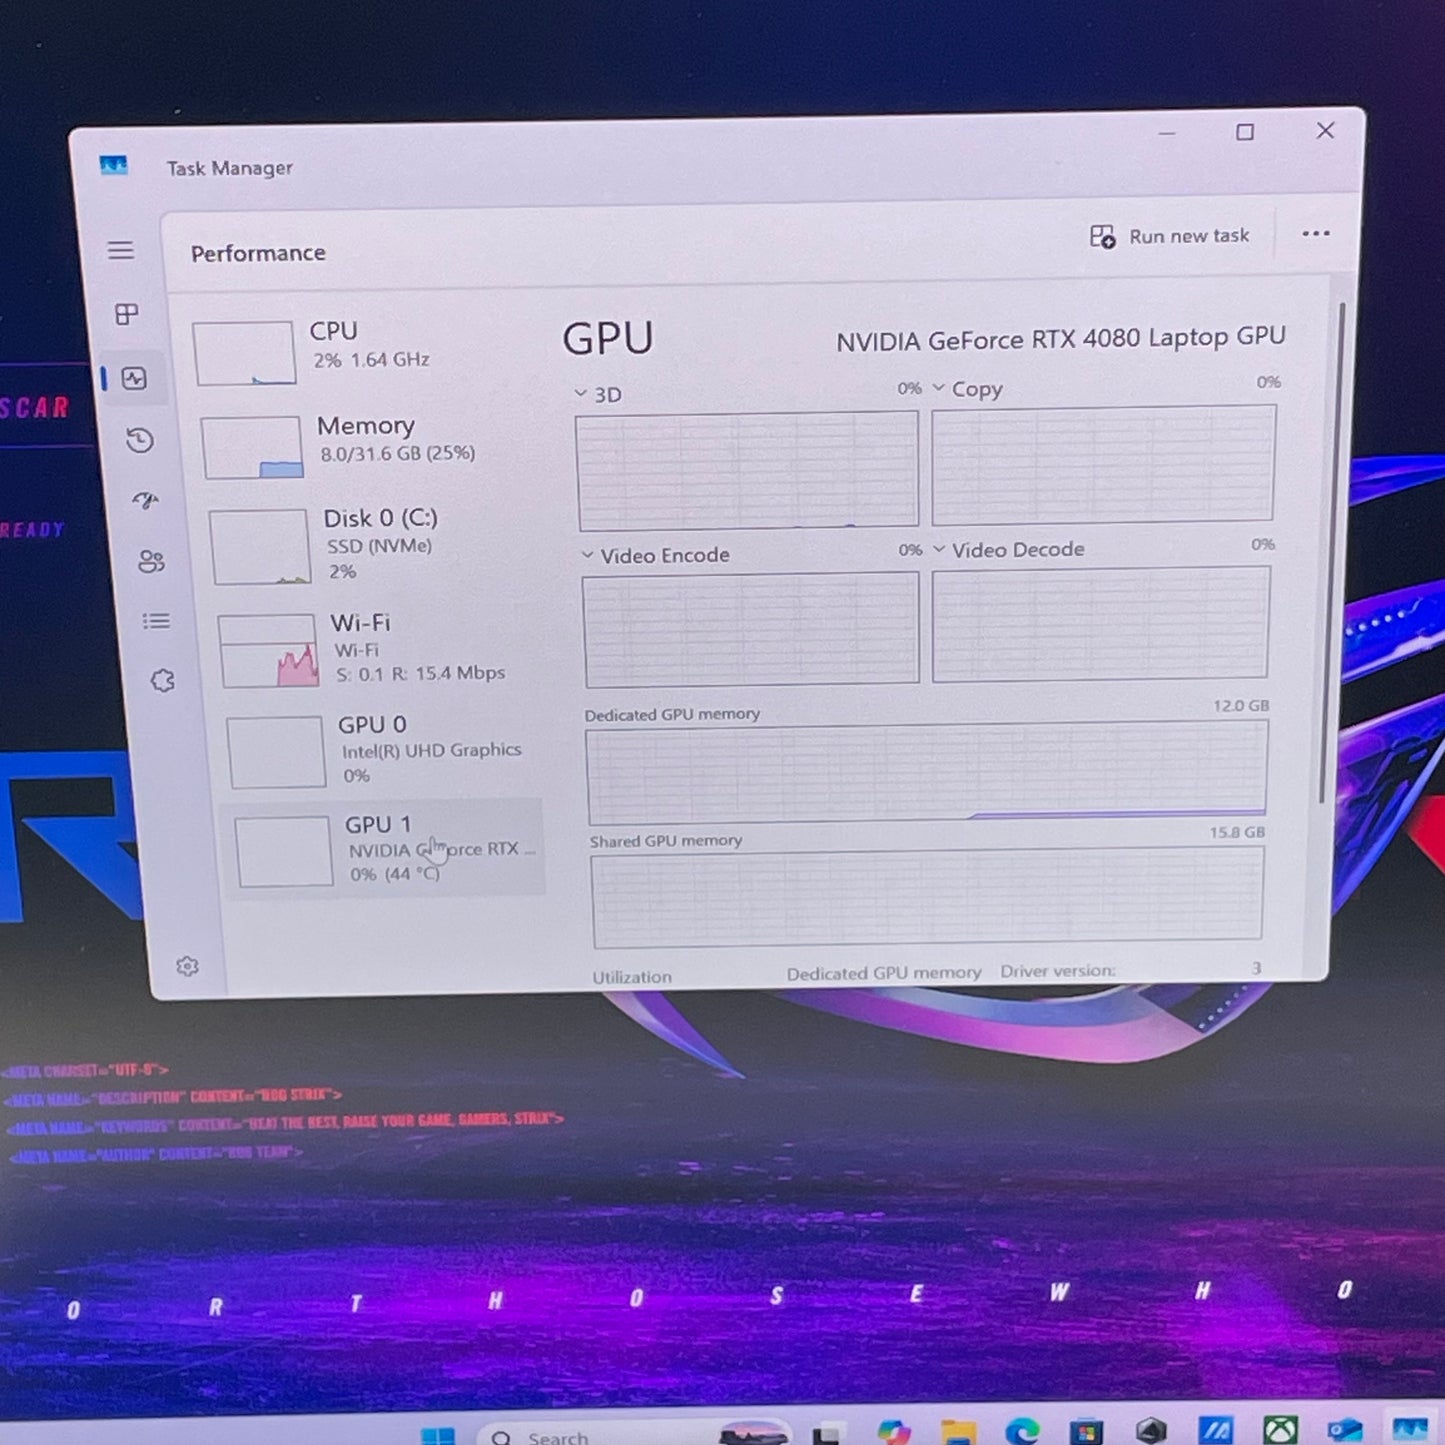Open the Details panel icon
Screen dimensions: 1445x1445
coord(156,621)
